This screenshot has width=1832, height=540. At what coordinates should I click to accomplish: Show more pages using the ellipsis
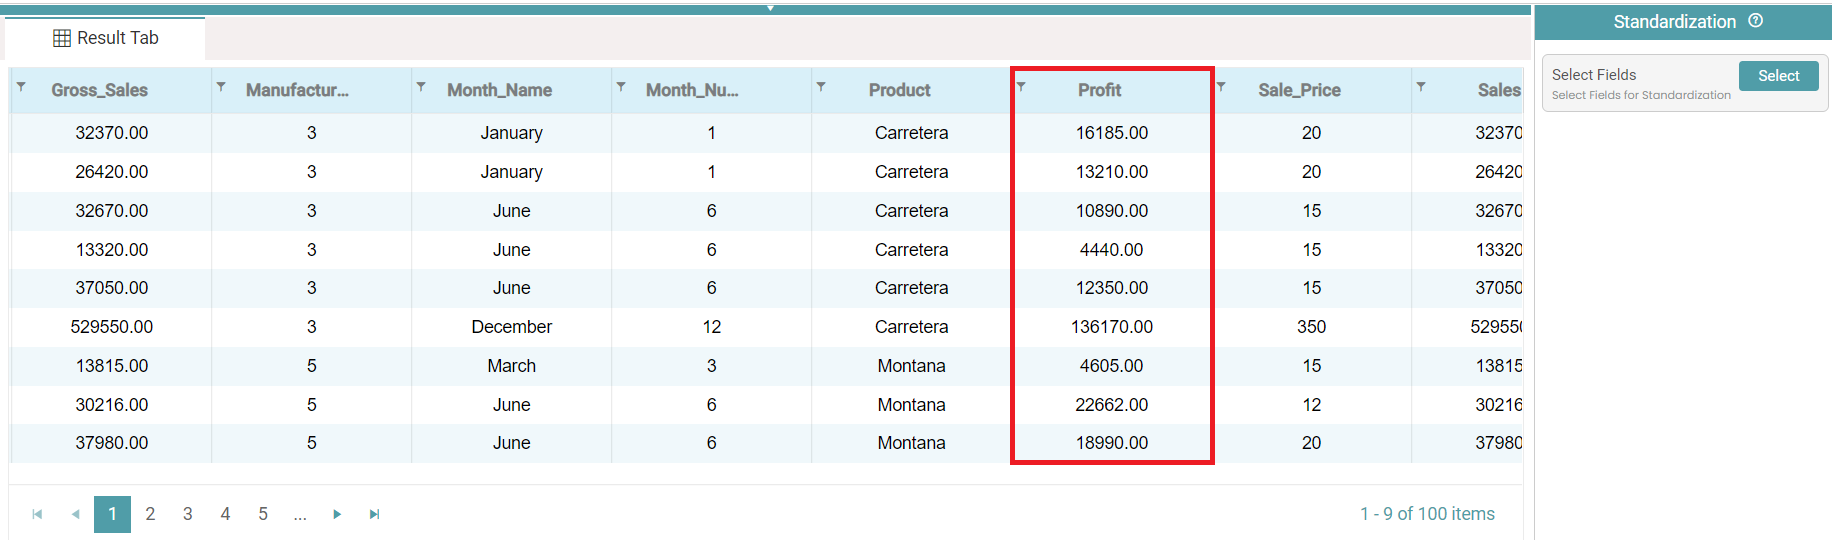(300, 514)
